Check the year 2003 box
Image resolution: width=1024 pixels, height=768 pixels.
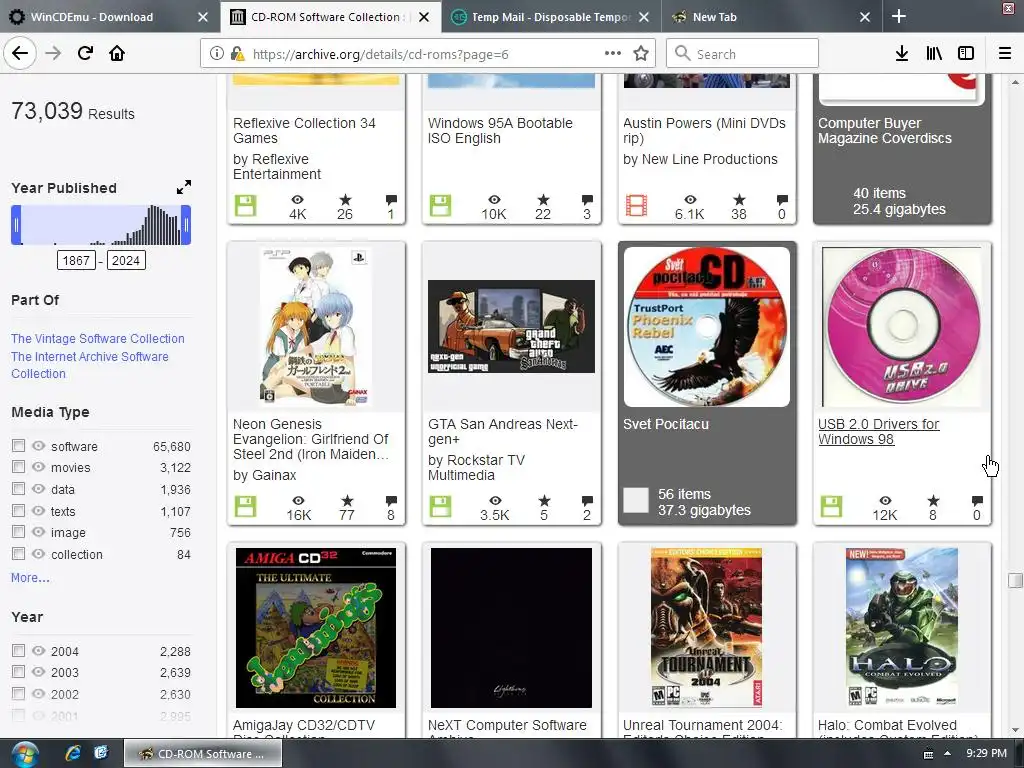tap(18, 671)
